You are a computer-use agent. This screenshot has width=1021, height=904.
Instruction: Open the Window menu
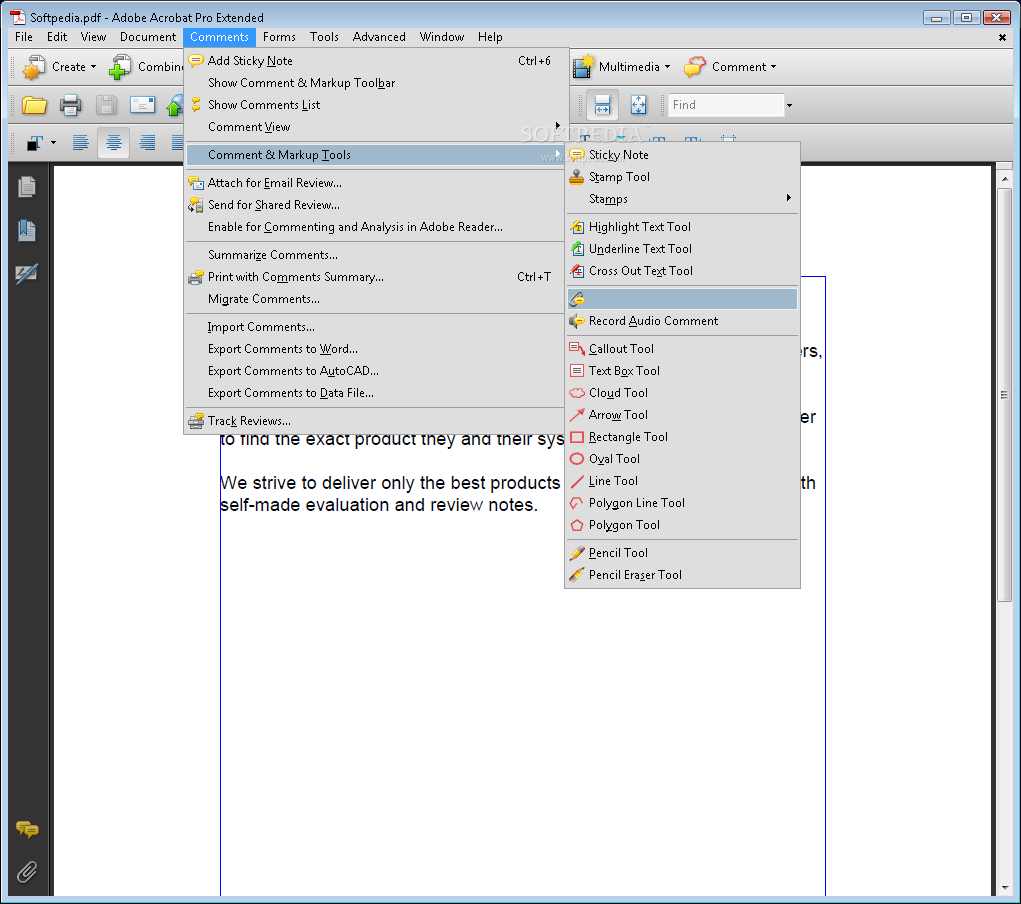(x=441, y=37)
